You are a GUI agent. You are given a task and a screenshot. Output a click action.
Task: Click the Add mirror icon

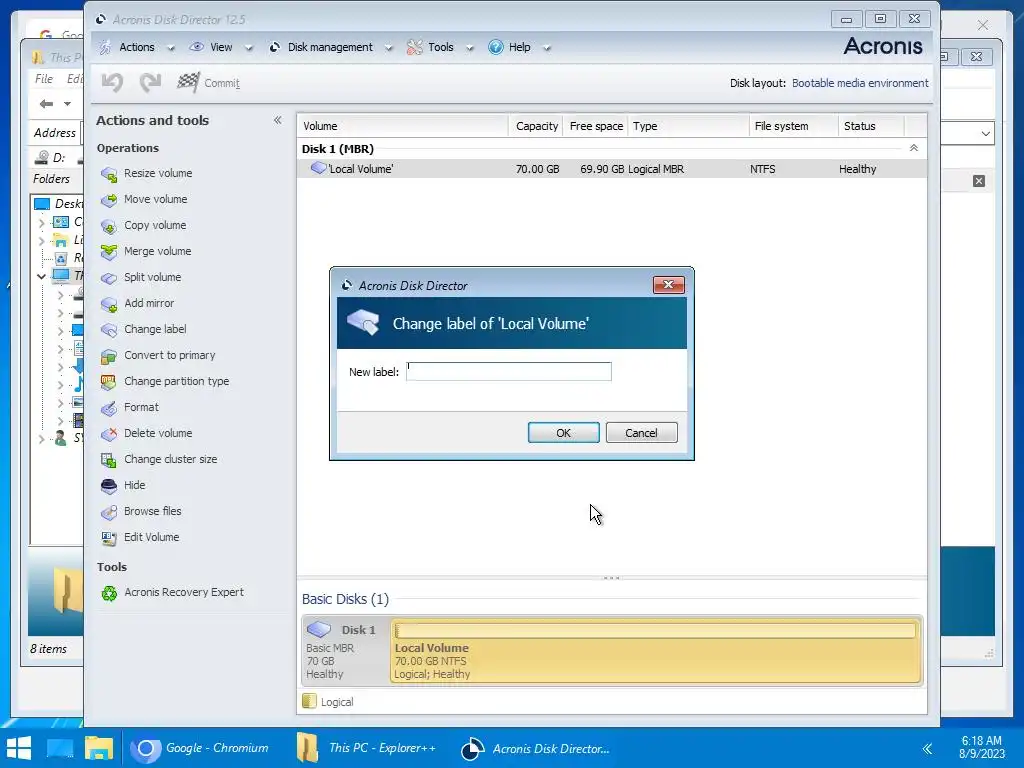pos(109,304)
